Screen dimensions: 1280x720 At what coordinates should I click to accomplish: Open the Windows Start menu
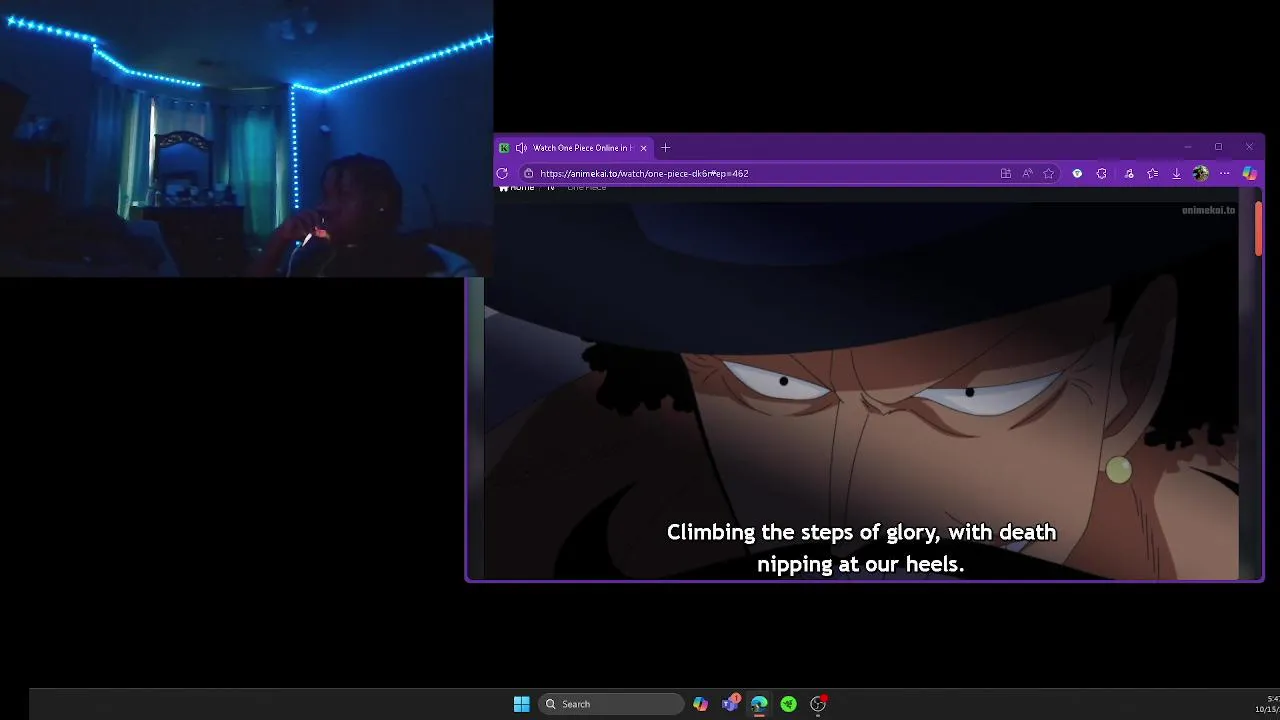521,704
